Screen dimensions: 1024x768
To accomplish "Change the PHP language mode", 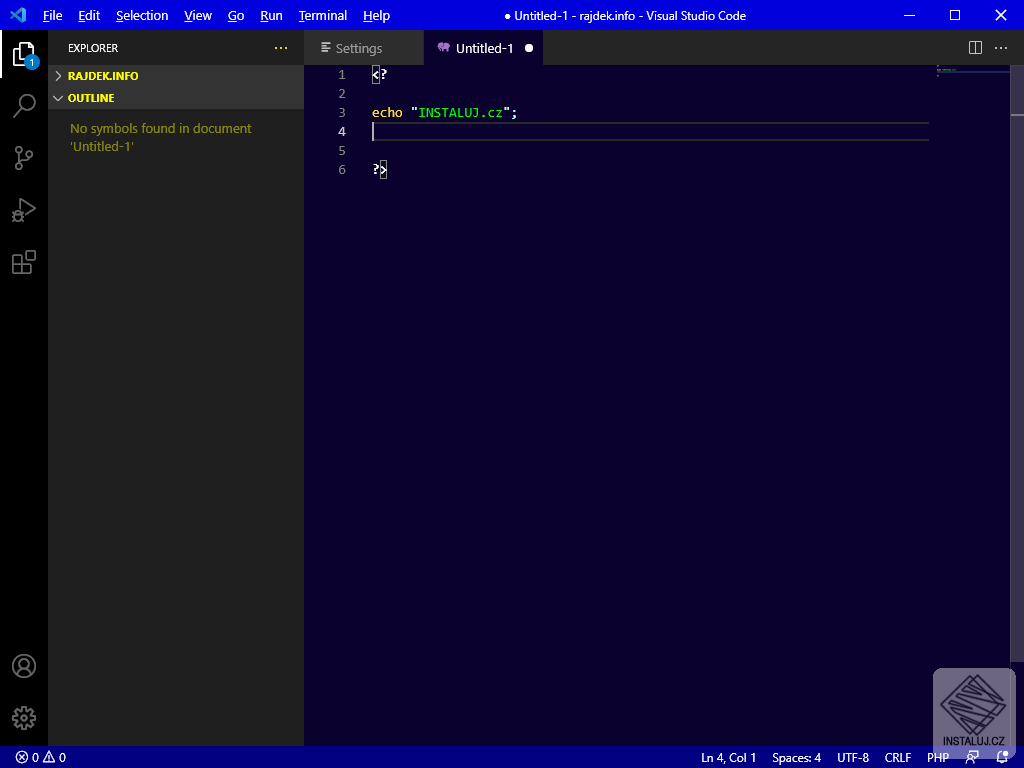I will (x=937, y=757).
